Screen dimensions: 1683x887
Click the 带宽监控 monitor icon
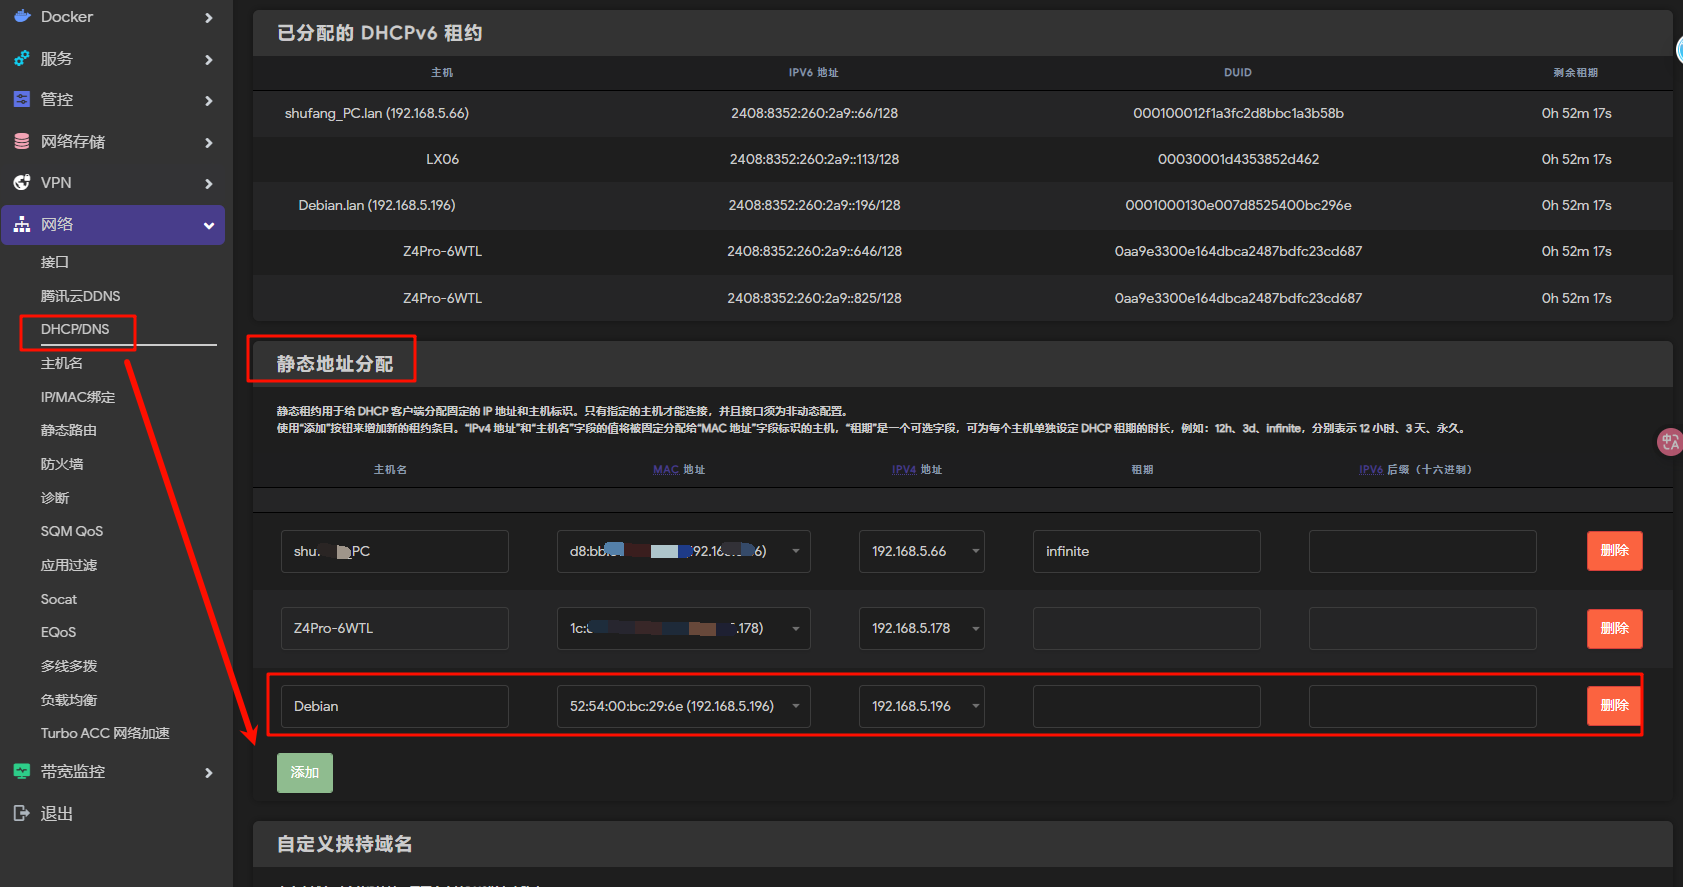[22, 772]
